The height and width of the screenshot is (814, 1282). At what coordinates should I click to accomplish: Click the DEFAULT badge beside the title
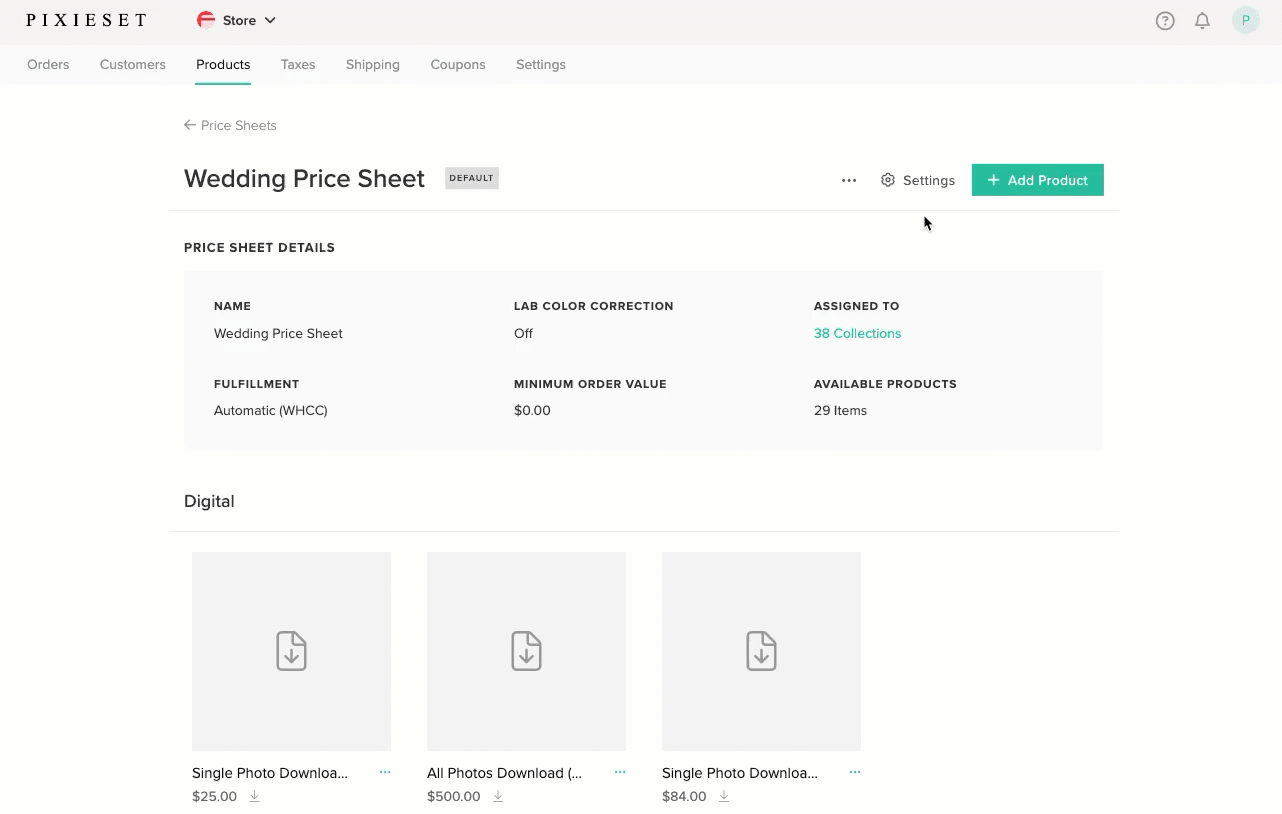coord(472,178)
